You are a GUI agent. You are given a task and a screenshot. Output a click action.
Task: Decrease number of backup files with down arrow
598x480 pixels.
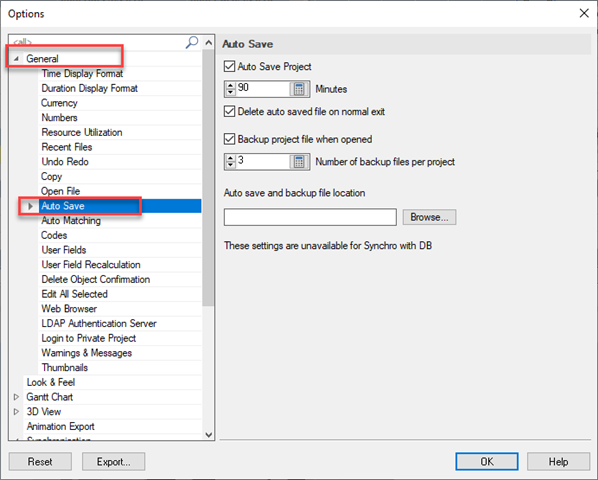(230, 165)
